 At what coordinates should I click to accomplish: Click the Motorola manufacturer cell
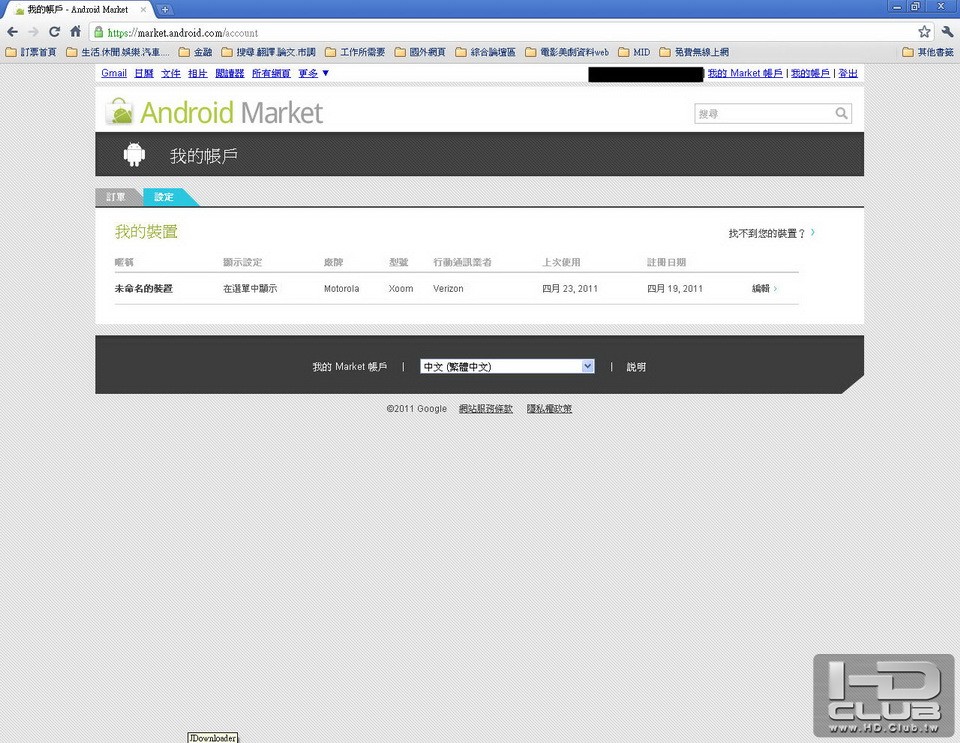[x=342, y=288]
